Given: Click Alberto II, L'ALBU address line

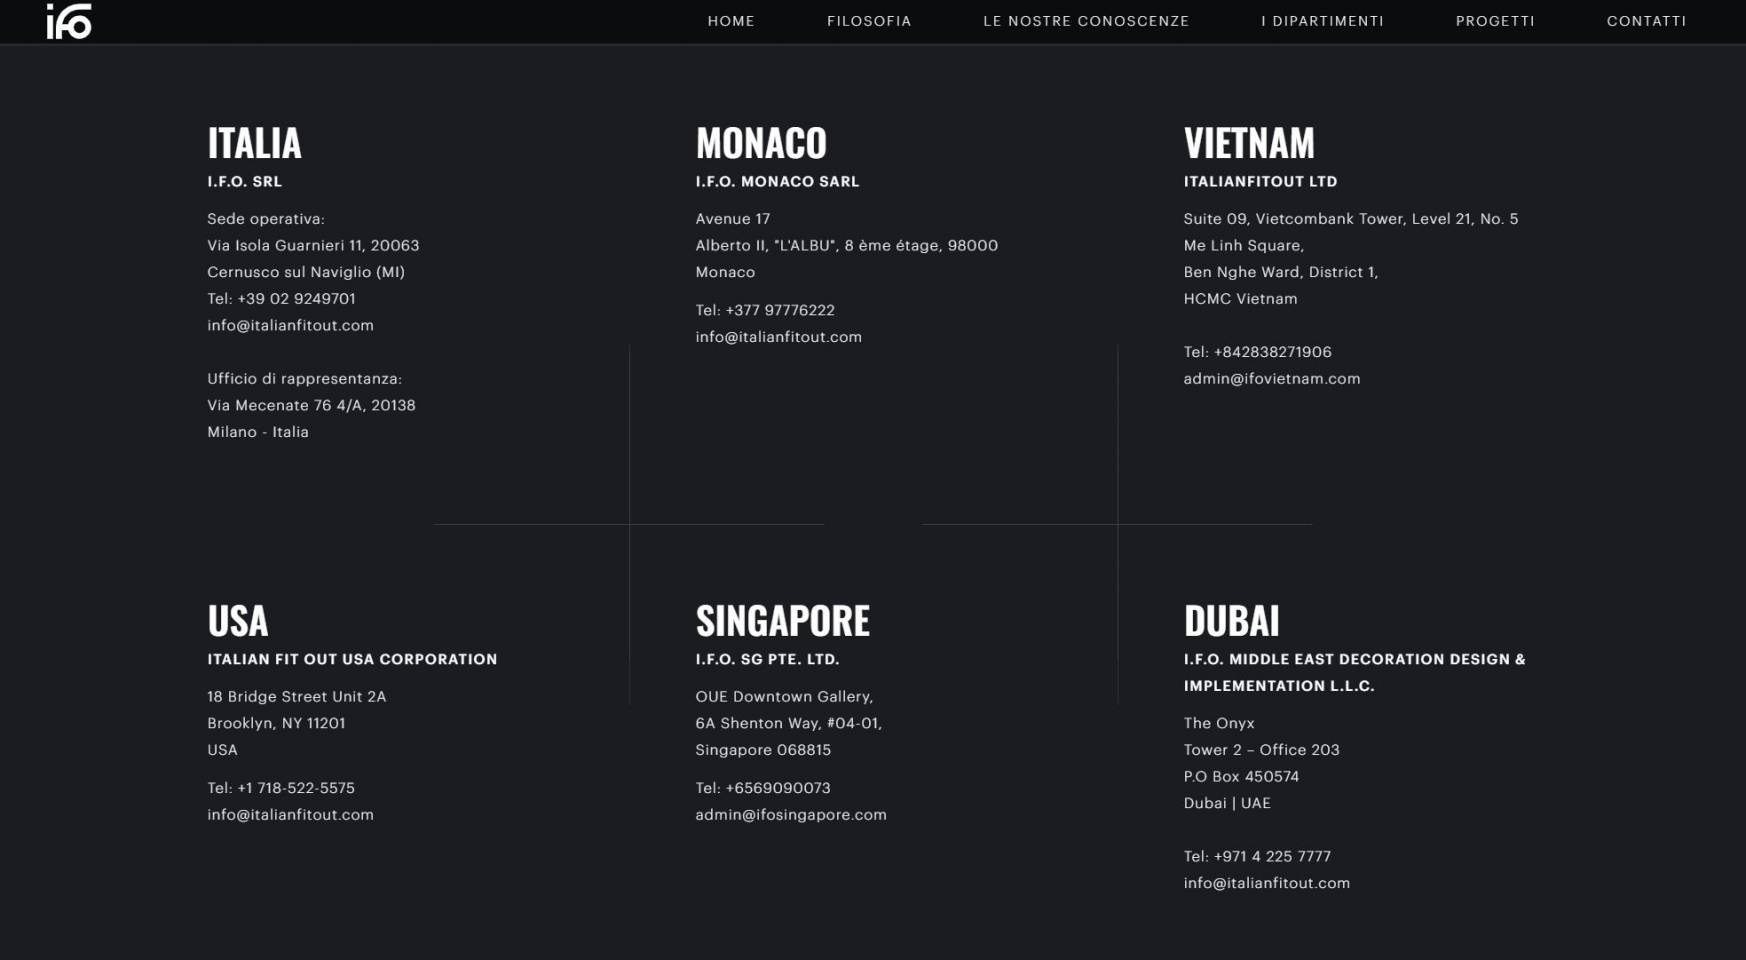Looking at the screenshot, I should click(846, 245).
